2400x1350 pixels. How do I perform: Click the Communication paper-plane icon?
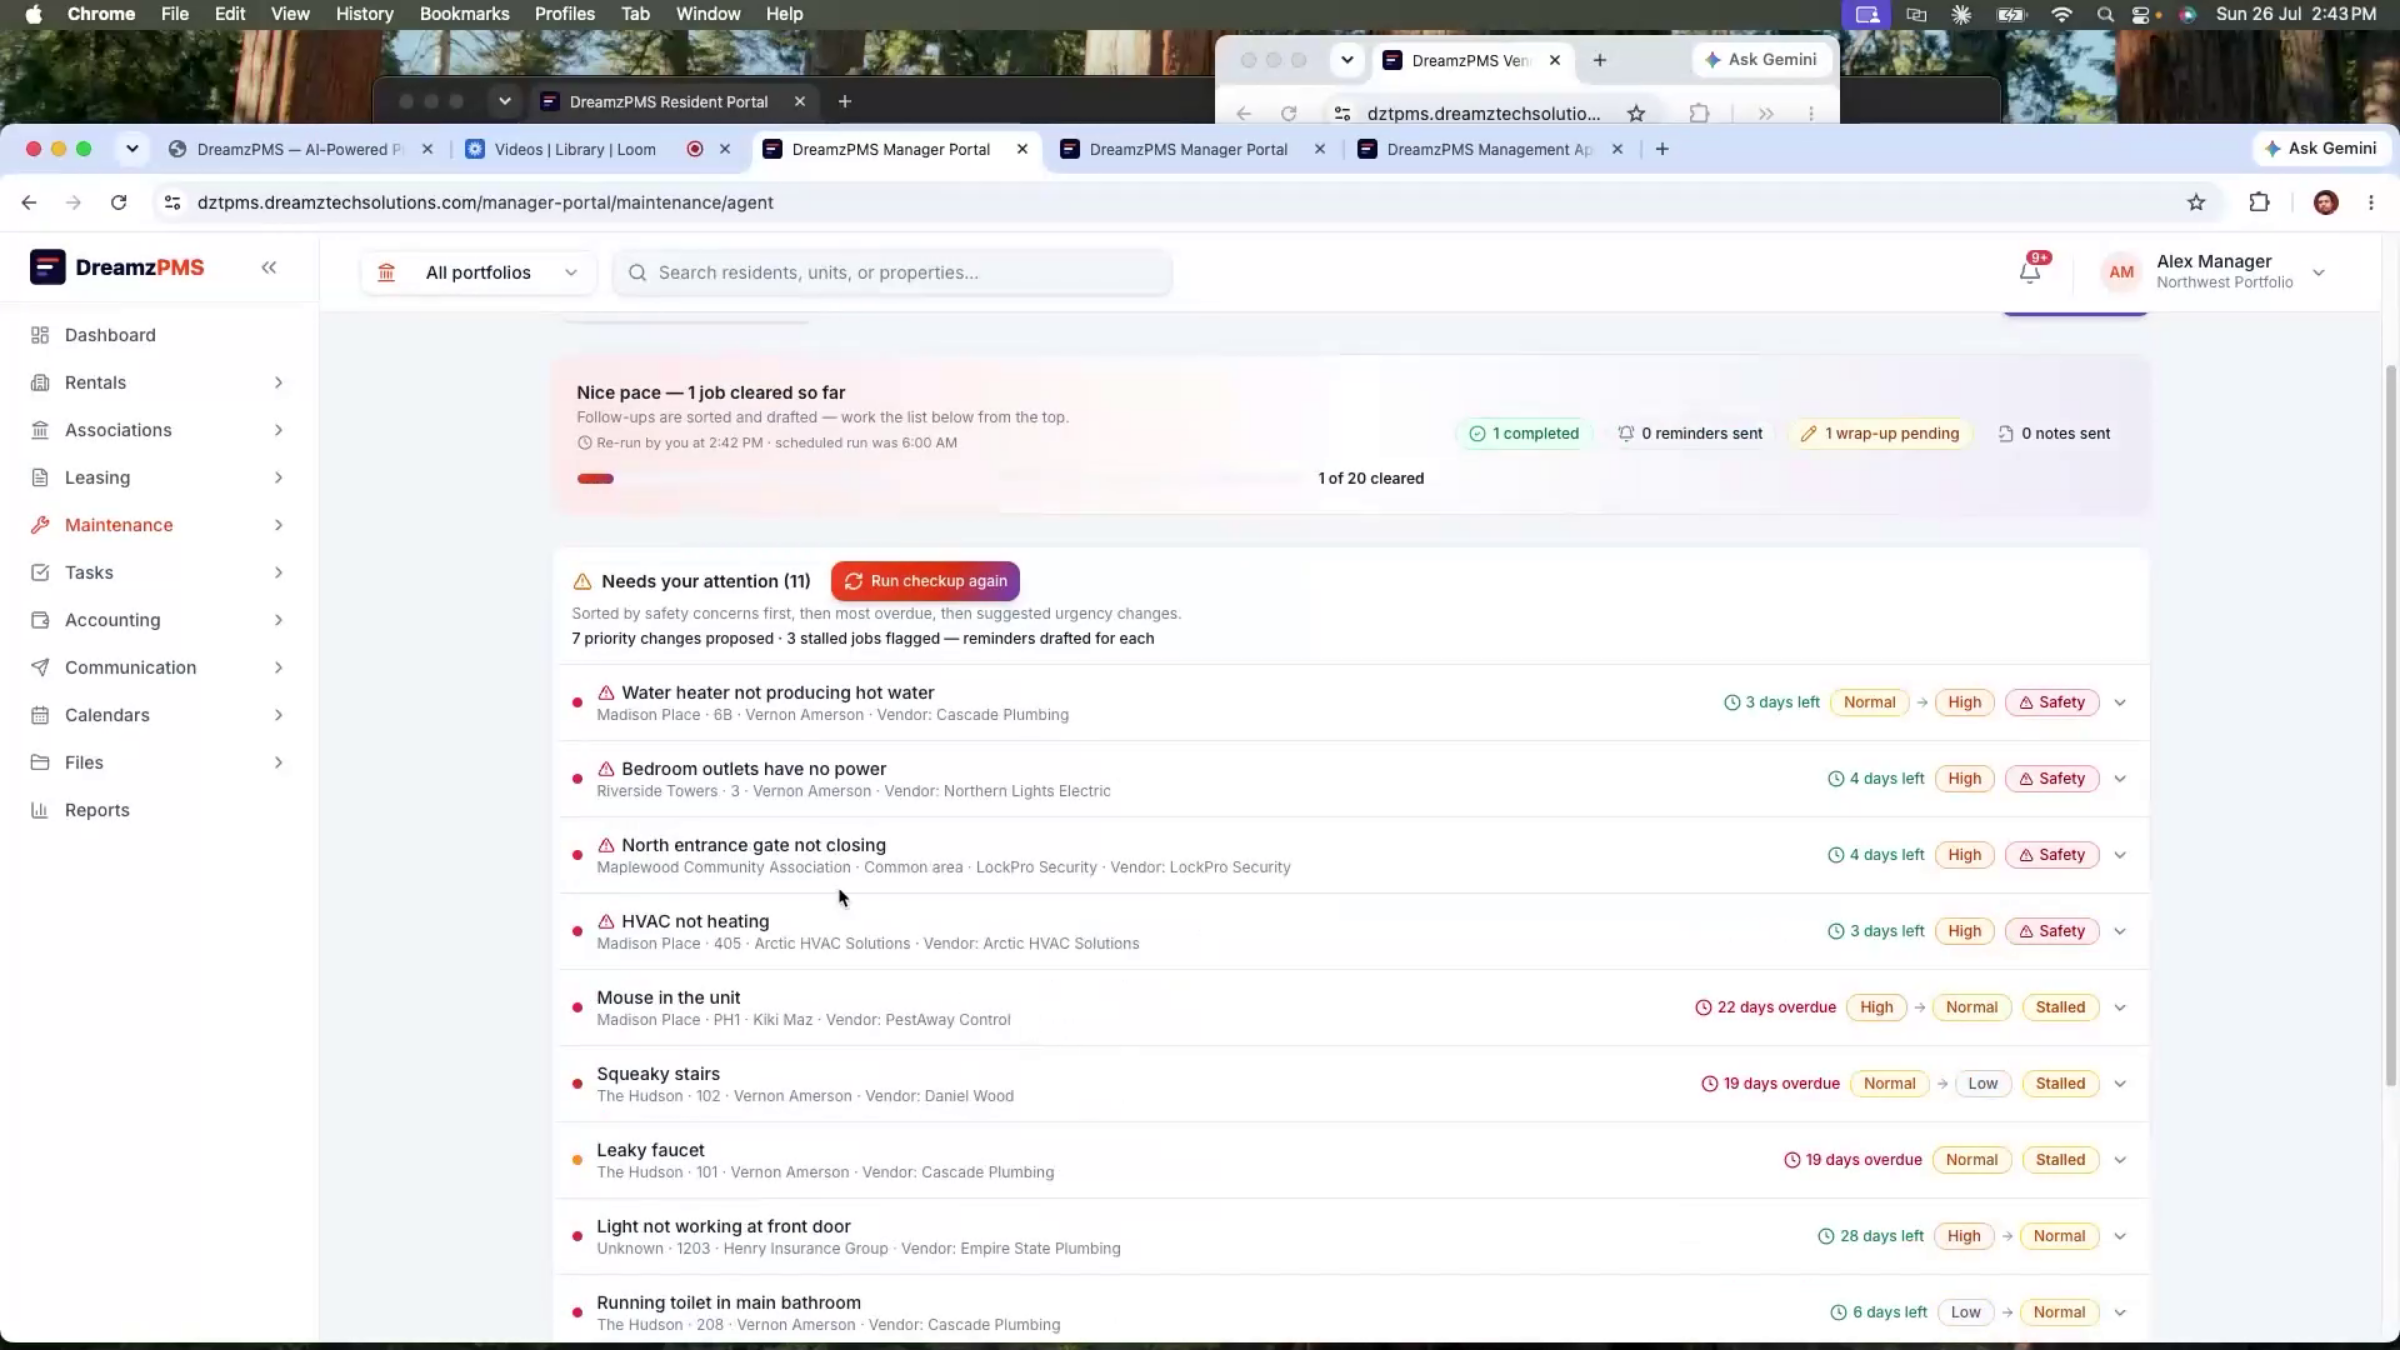point(40,667)
